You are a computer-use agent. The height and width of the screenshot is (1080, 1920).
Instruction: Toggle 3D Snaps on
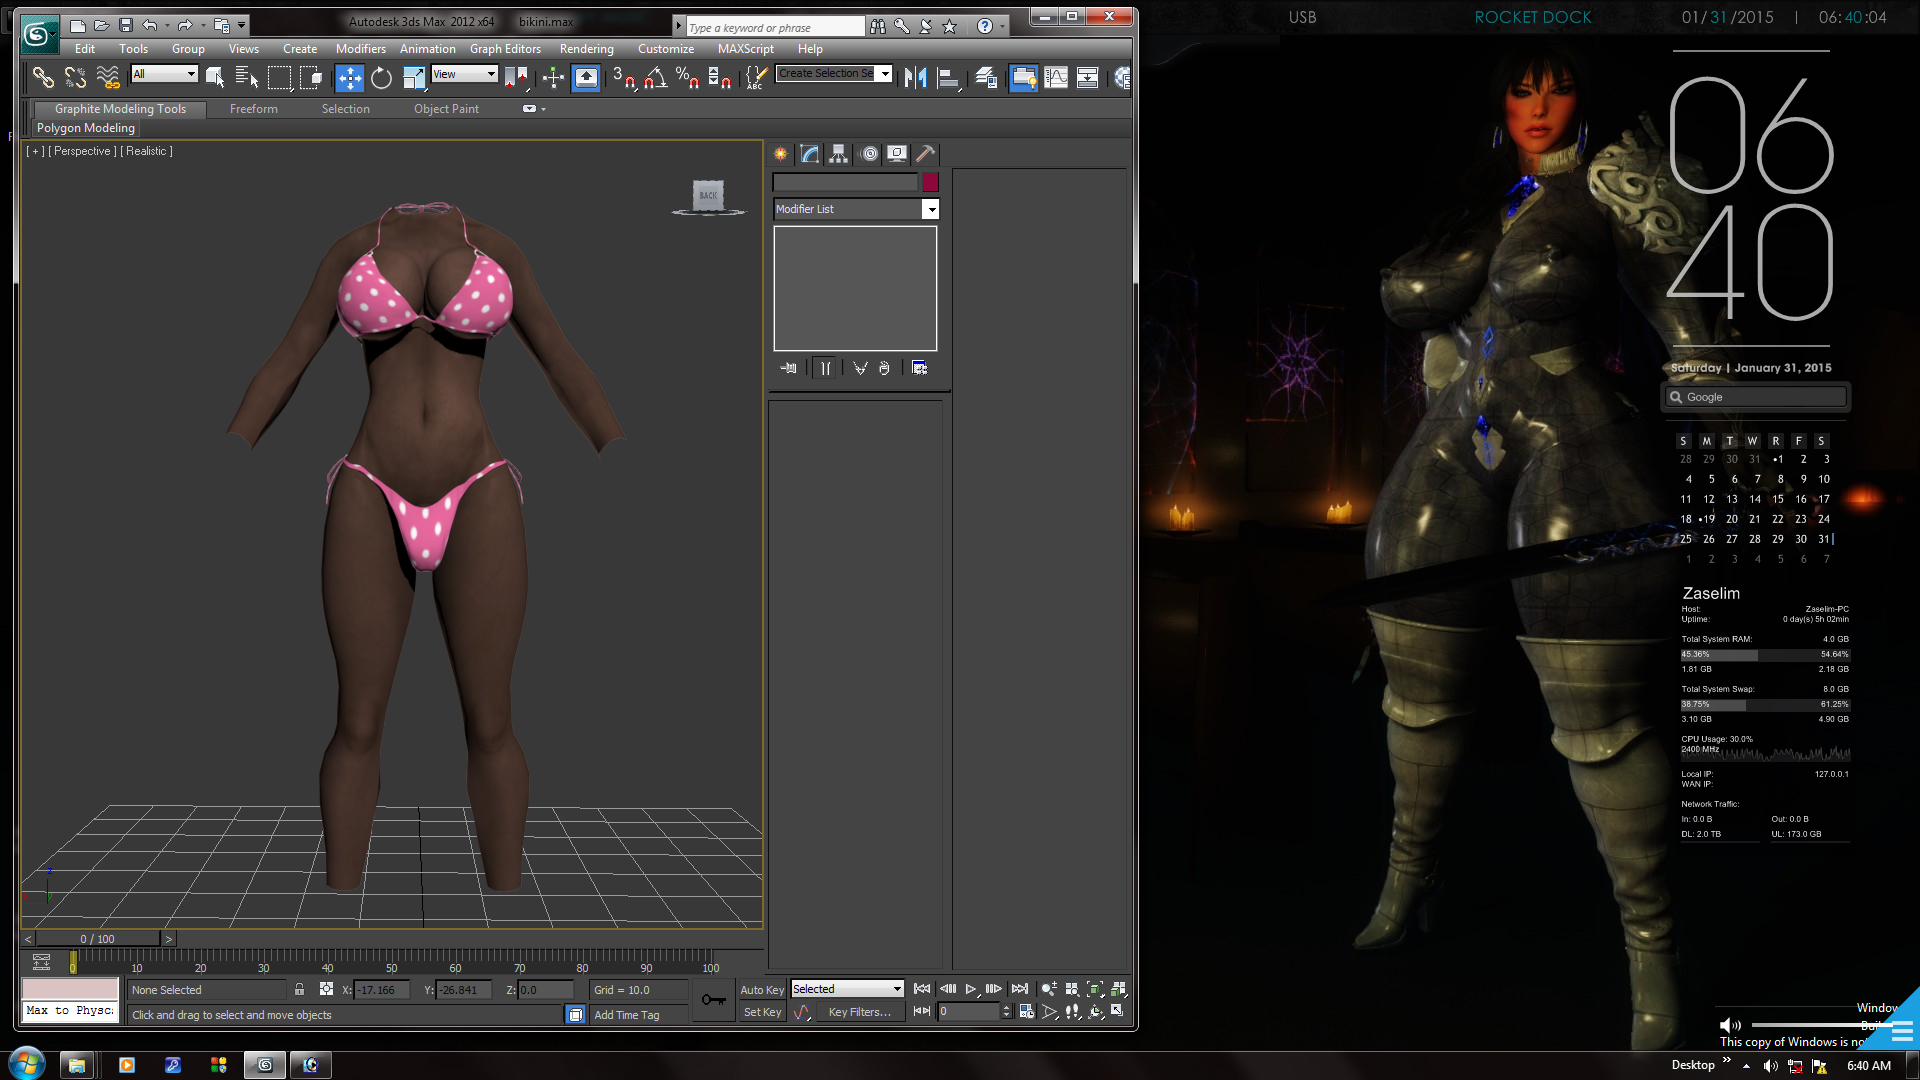[x=624, y=77]
